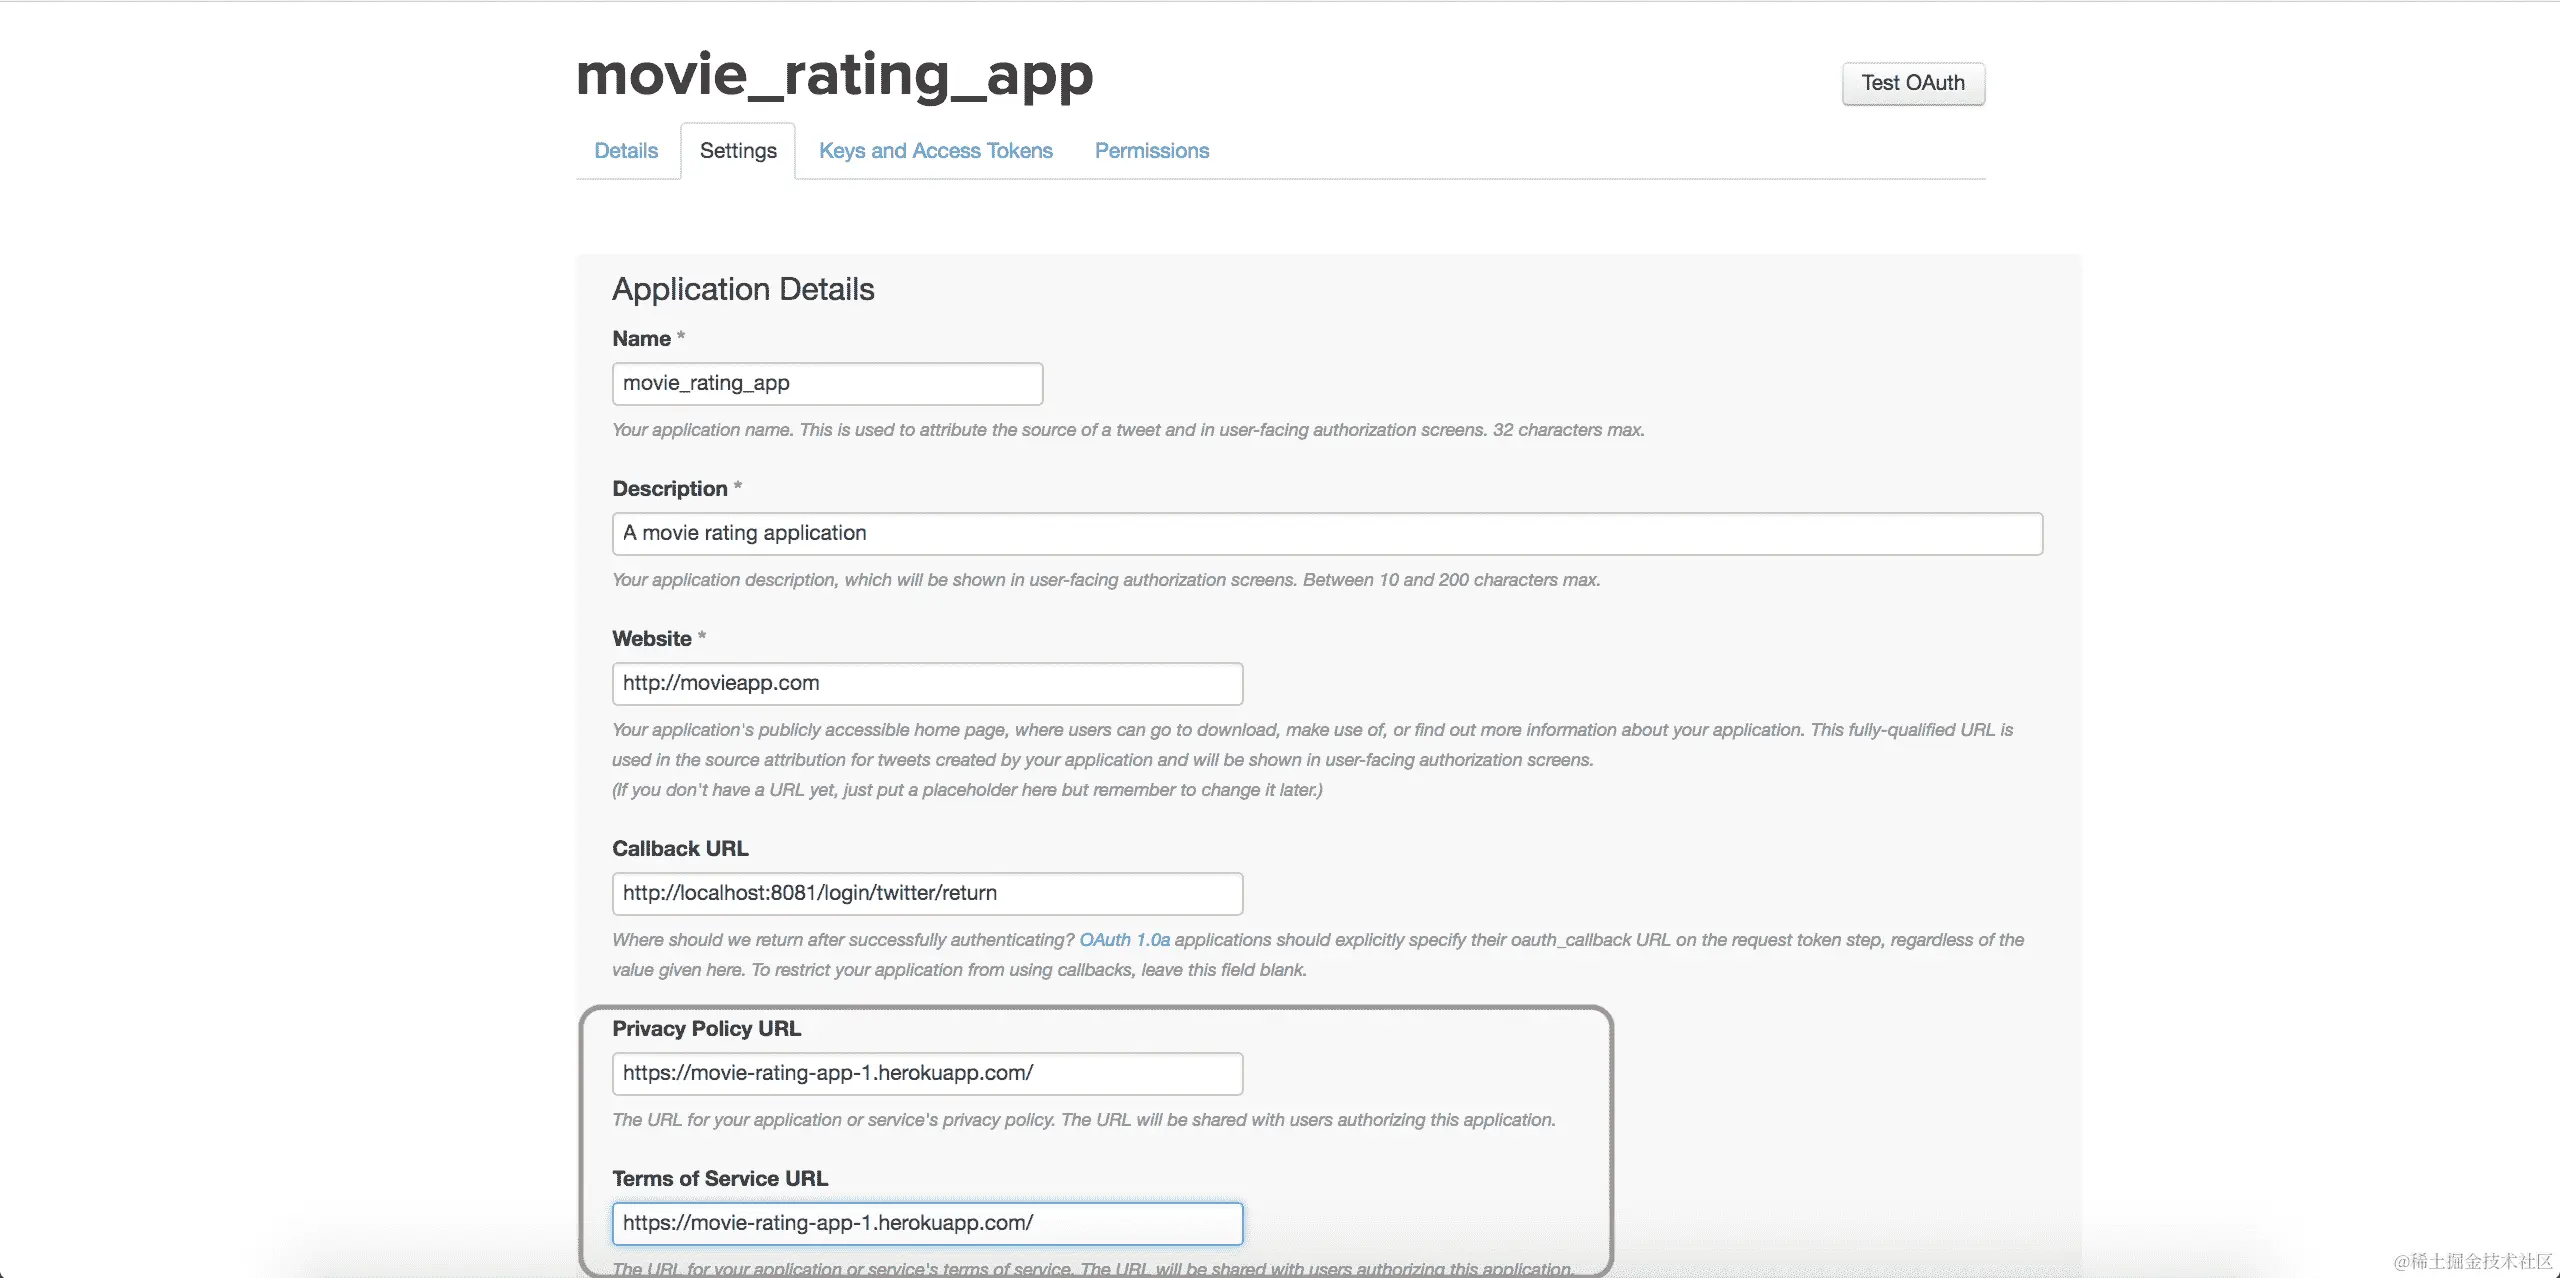Open the OAuth 1.0a link
This screenshot has height=1278, width=2560.
[x=1124, y=940]
